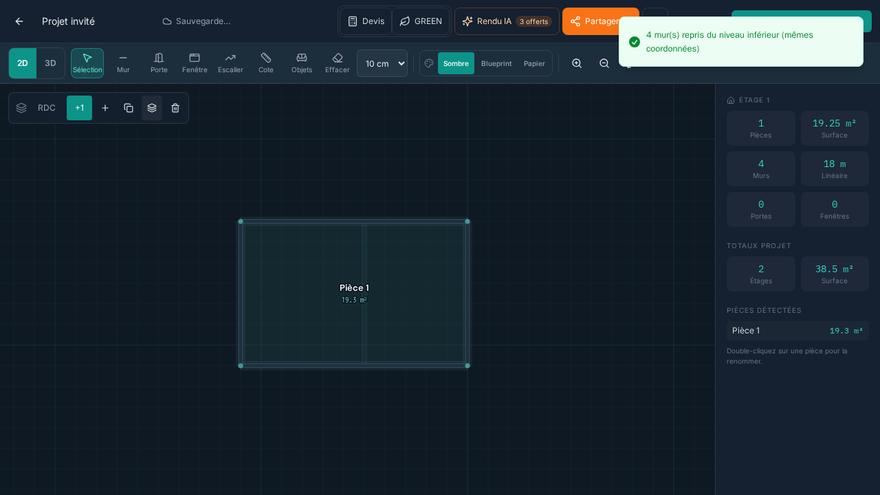
Task: Click the bottom-right wall corner node
Action: pyautogui.click(x=468, y=365)
